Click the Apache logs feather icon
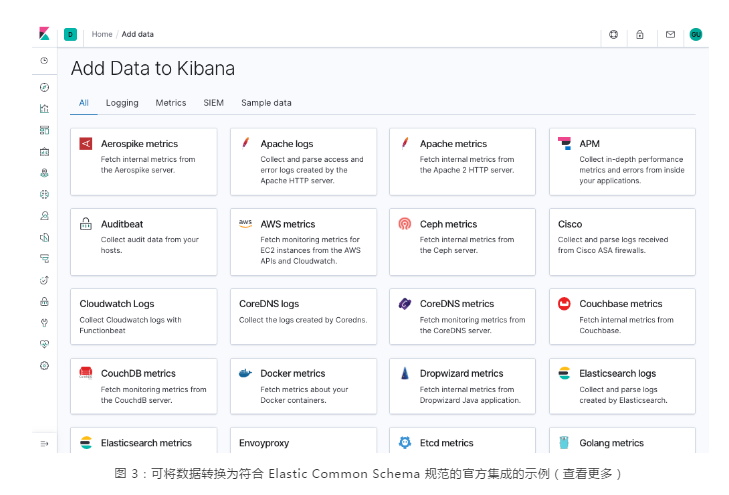Screen dimensions: 729x495 click(245, 143)
